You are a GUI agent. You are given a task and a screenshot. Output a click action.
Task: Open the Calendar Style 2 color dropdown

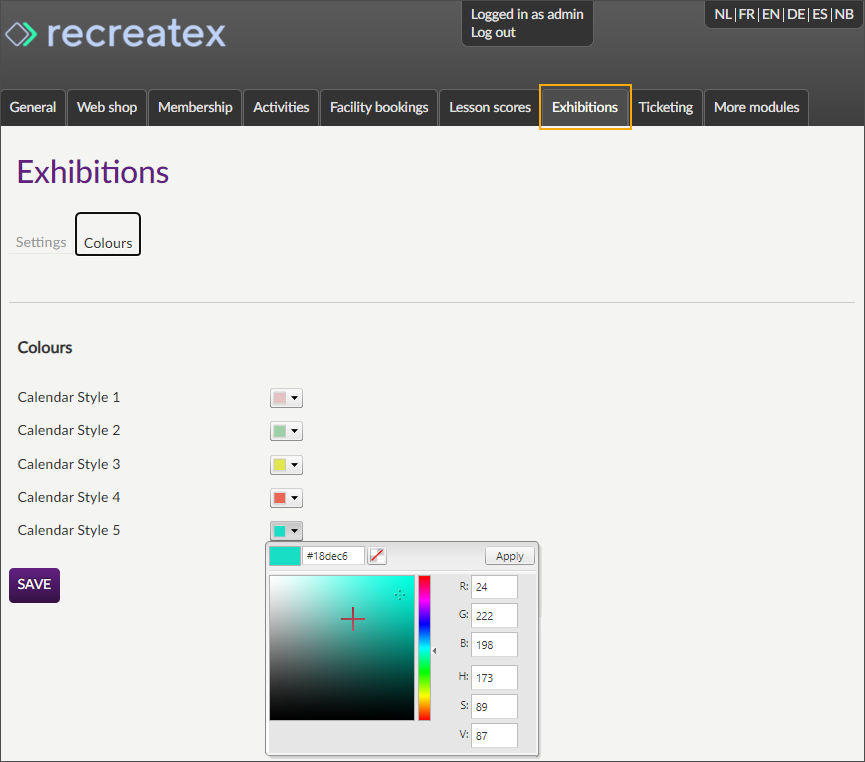(294, 431)
